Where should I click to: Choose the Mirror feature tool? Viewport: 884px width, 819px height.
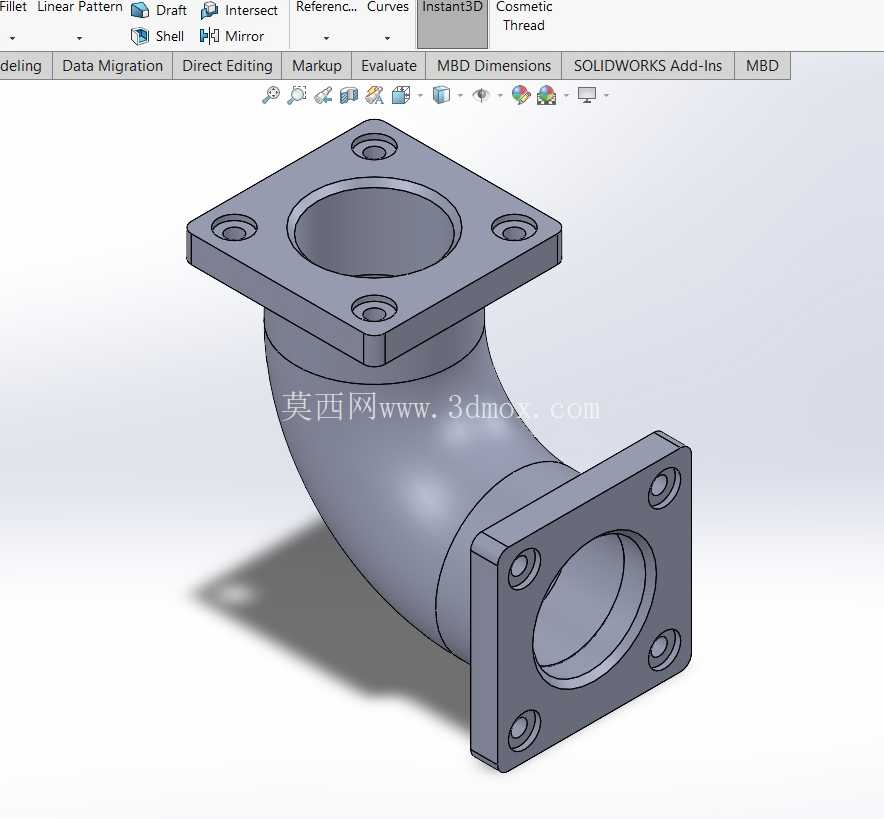pyautogui.click(x=232, y=36)
